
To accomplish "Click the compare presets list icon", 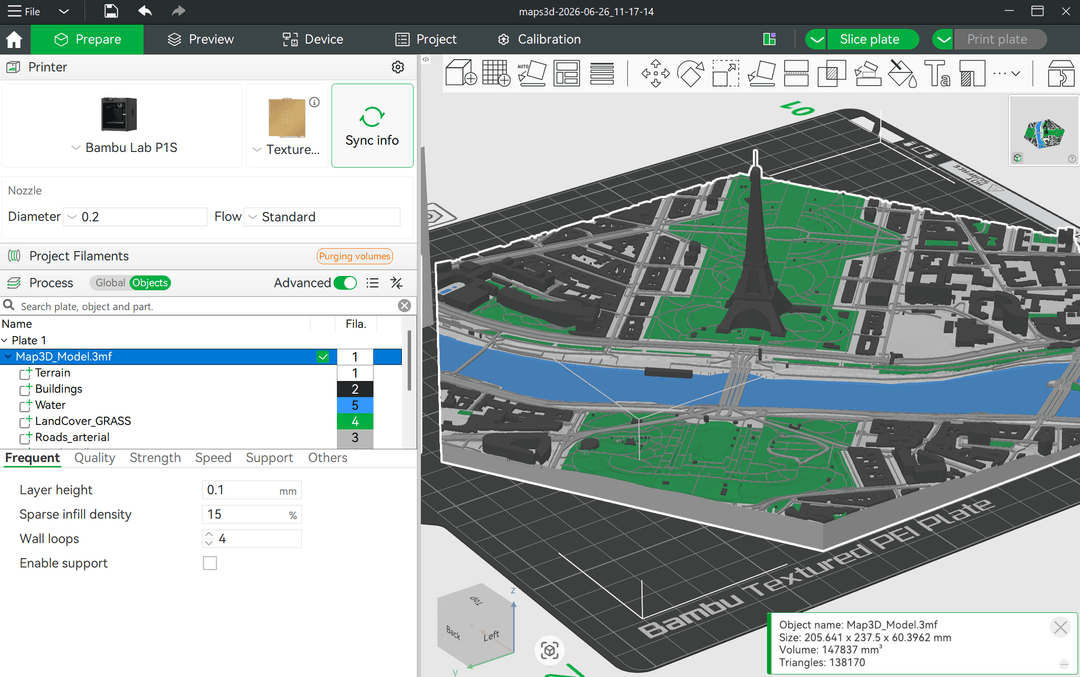I will (x=373, y=282).
